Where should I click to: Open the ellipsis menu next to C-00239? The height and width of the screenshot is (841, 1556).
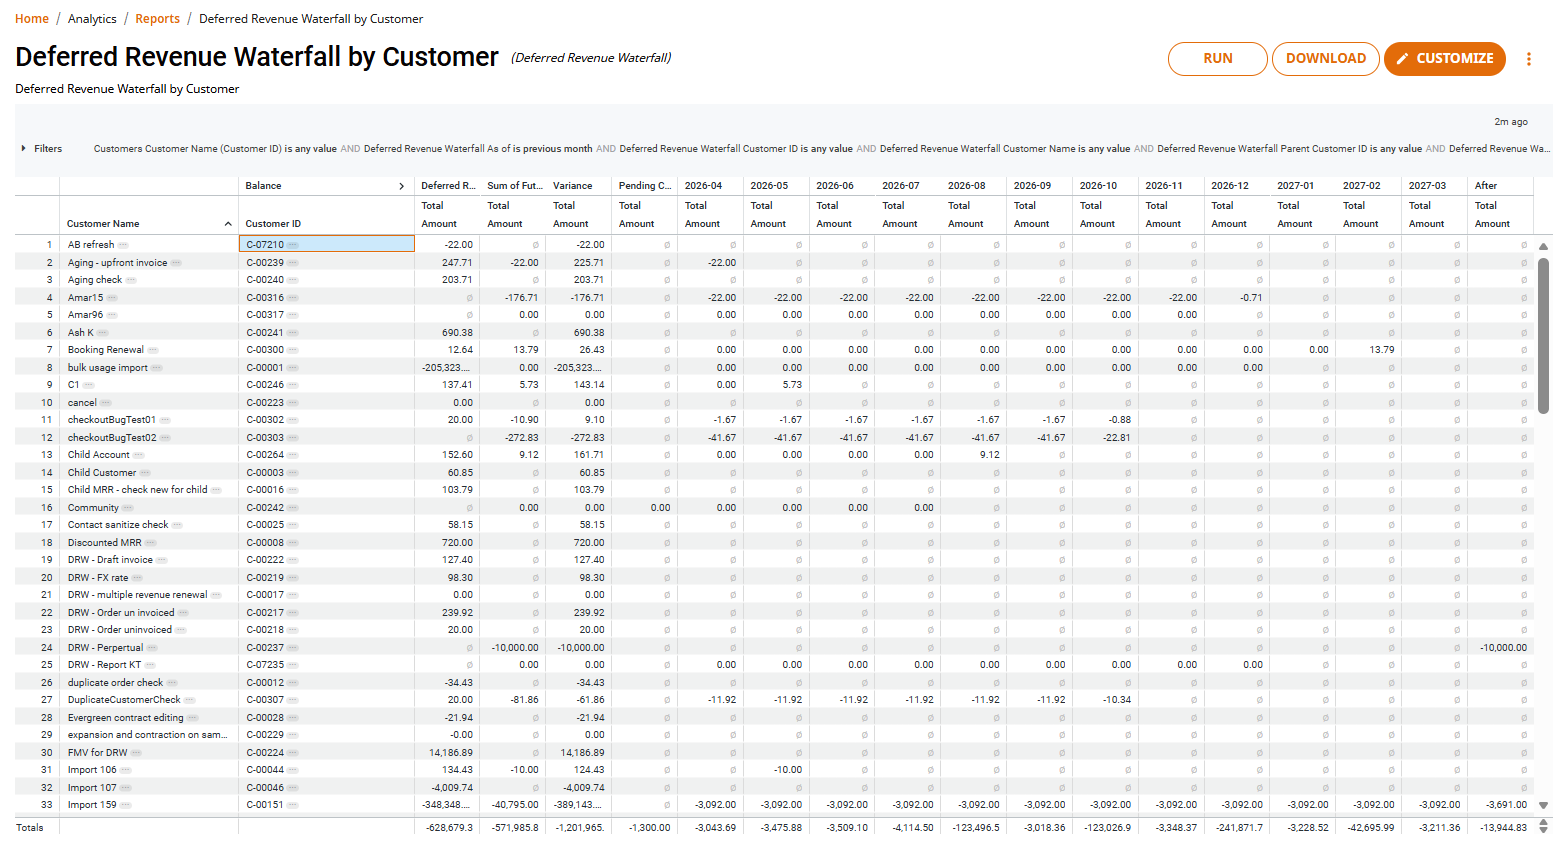(292, 263)
